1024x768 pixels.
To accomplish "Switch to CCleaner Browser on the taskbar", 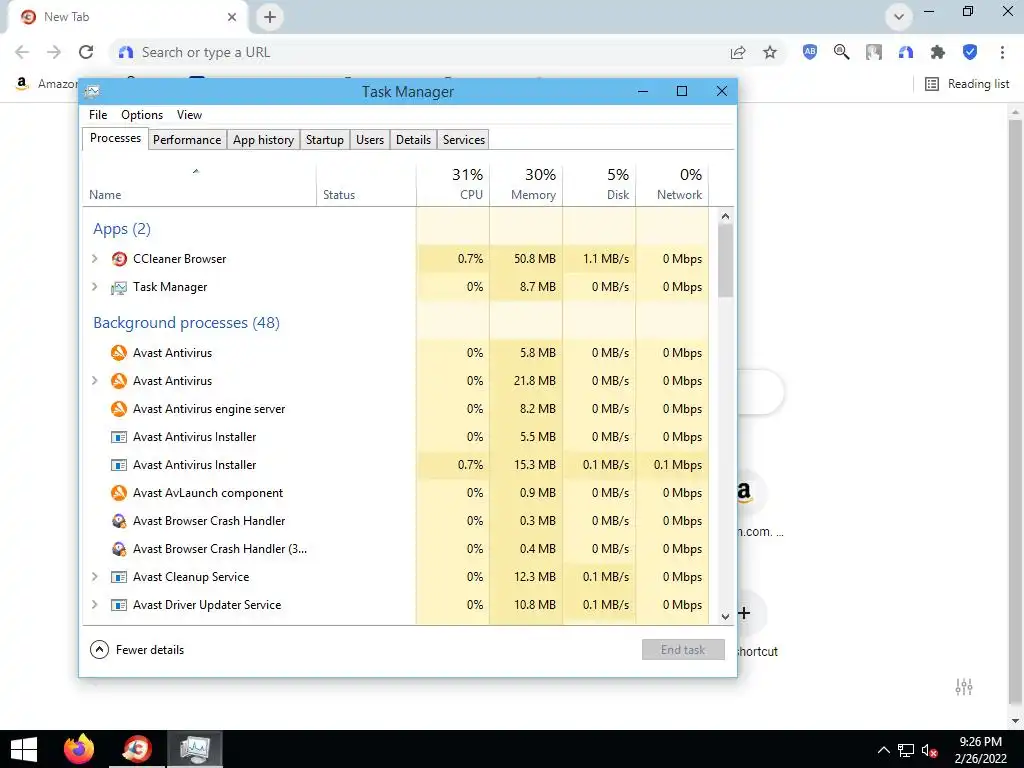I will coord(137,749).
